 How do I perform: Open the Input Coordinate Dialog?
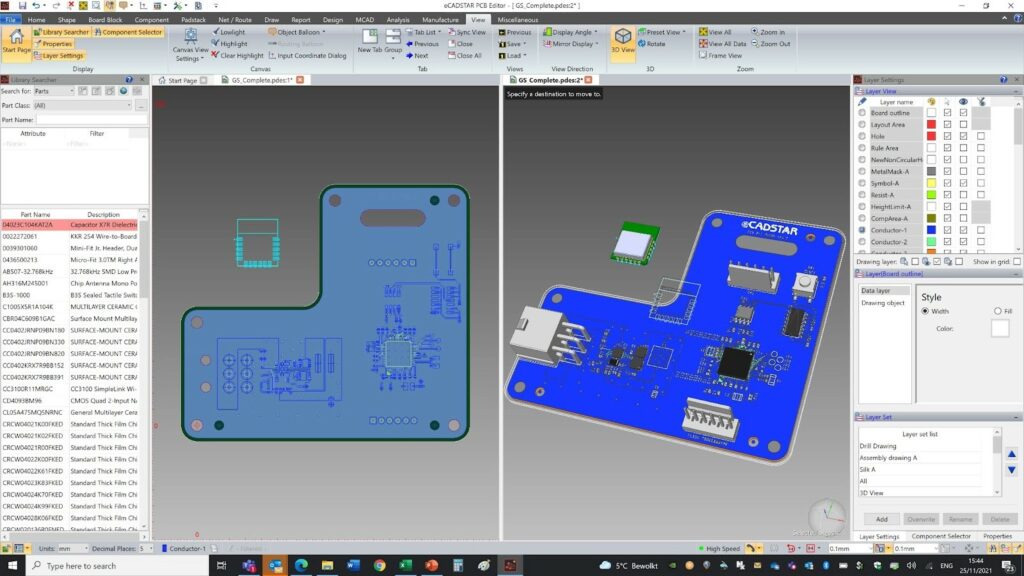tap(308, 56)
